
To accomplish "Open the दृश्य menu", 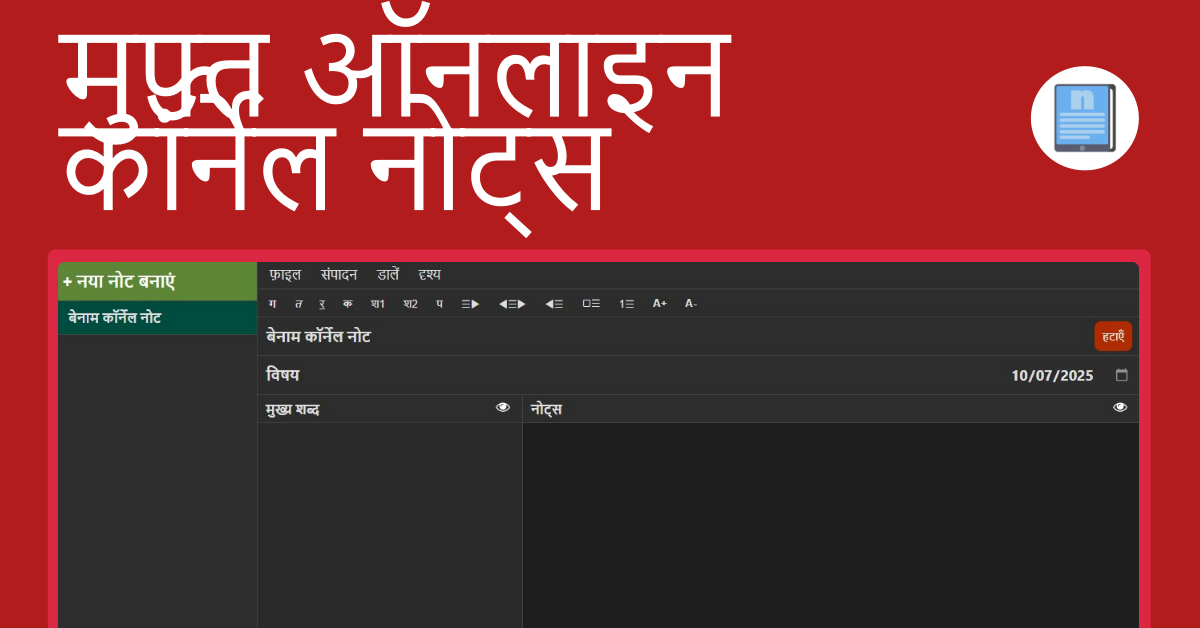I will [430, 275].
